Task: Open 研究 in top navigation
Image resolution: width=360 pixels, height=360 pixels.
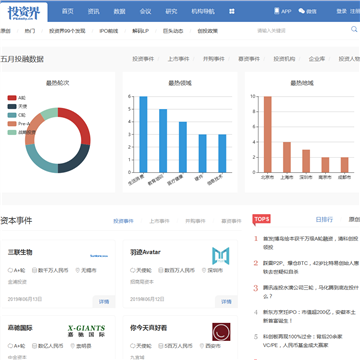Action: tap(171, 11)
